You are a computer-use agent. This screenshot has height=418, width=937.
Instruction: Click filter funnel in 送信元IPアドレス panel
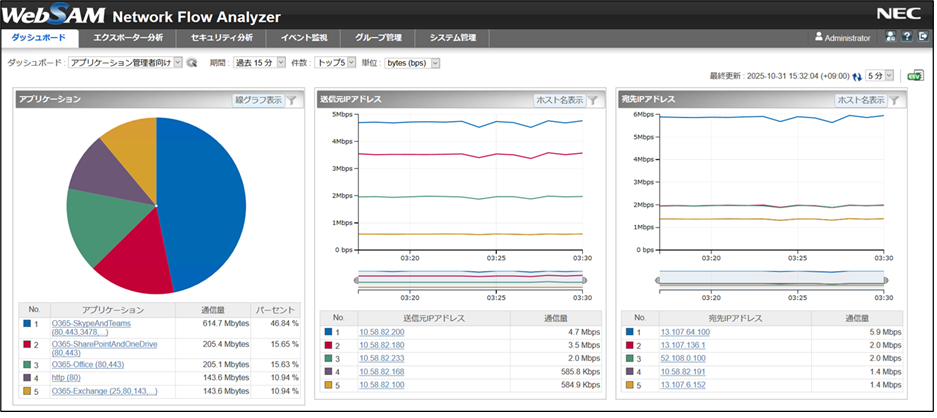[593, 100]
